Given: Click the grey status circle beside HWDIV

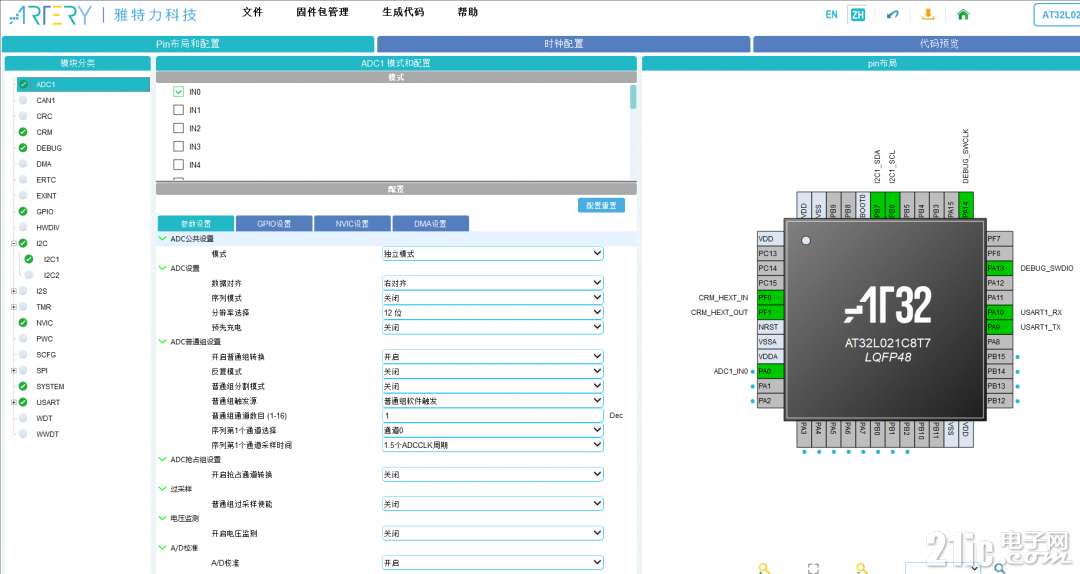Looking at the screenshot, I should click(23, 227).
